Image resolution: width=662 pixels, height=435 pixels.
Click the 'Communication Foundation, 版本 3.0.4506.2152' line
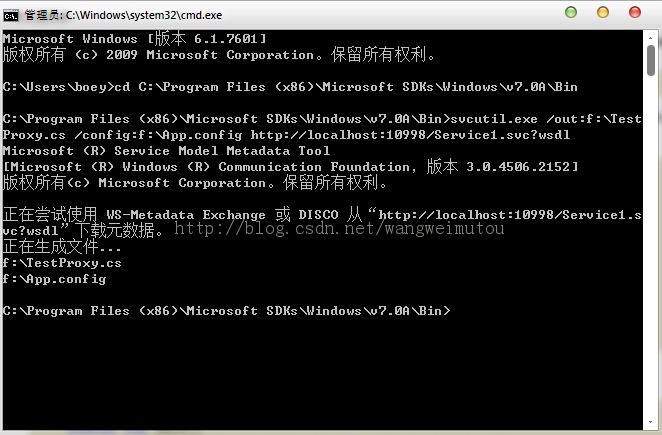tap(290, 166)
